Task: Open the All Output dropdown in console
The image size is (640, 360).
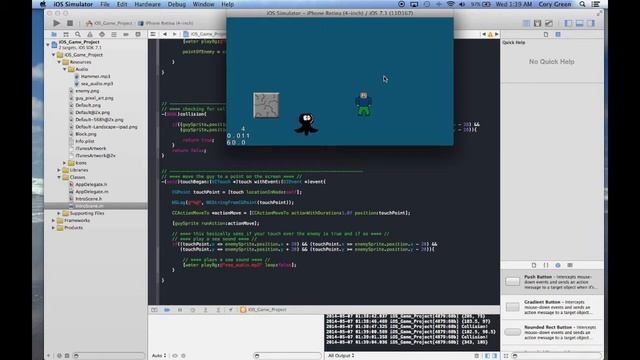Action: (341, 356)
